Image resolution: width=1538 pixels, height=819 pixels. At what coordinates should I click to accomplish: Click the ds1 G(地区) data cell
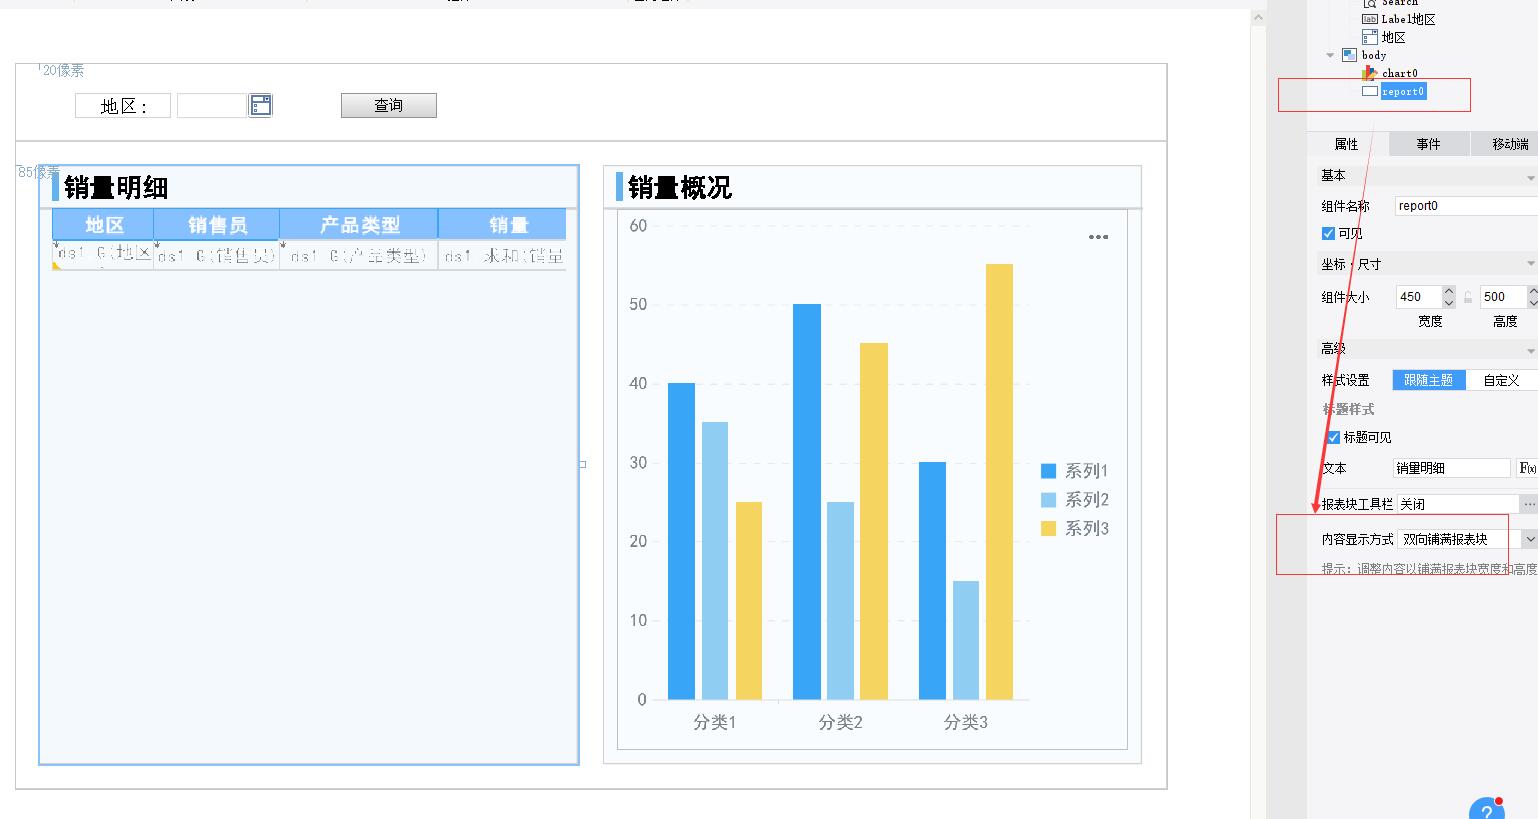(x=104, y=255)
